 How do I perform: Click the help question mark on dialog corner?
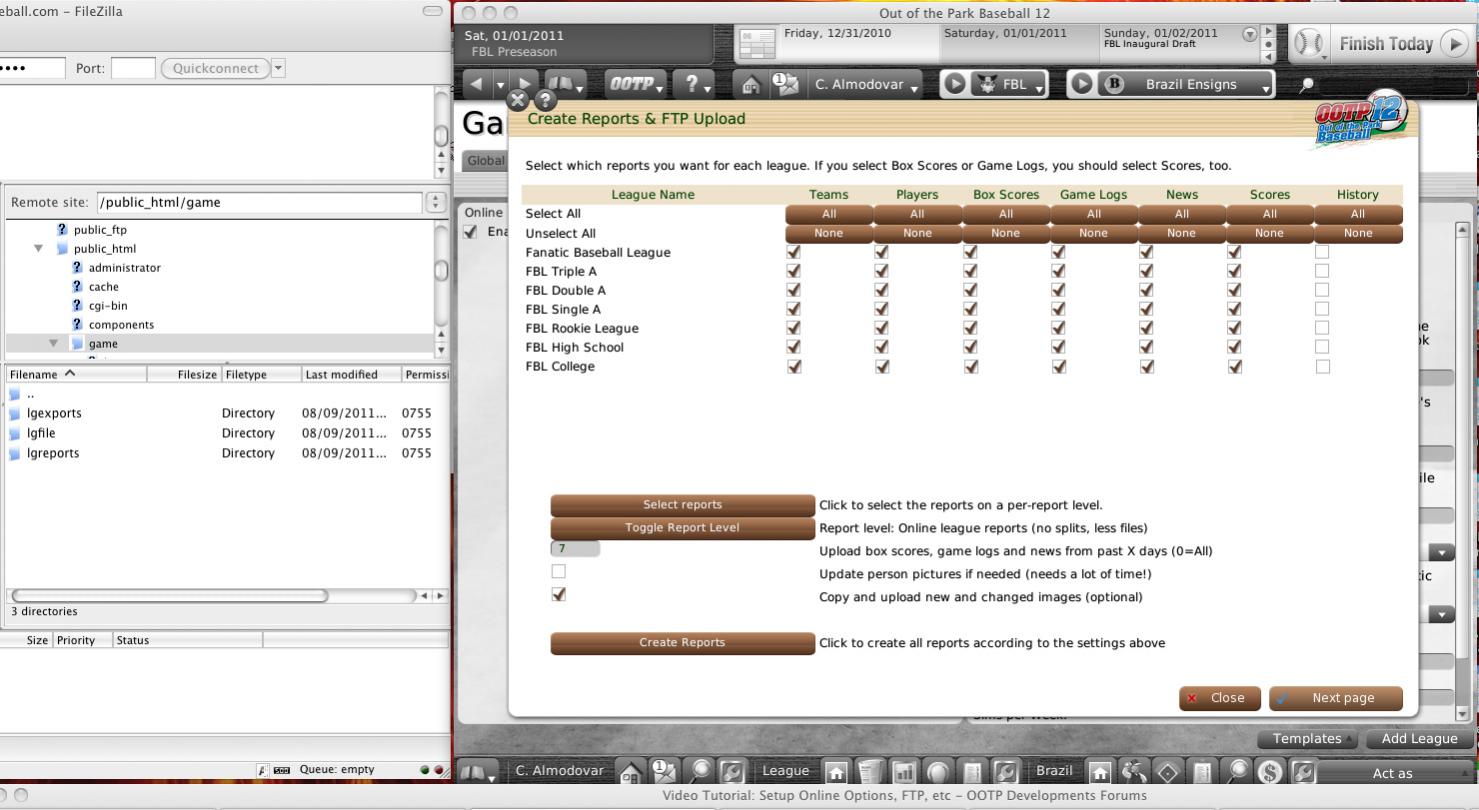click(545, 100)
